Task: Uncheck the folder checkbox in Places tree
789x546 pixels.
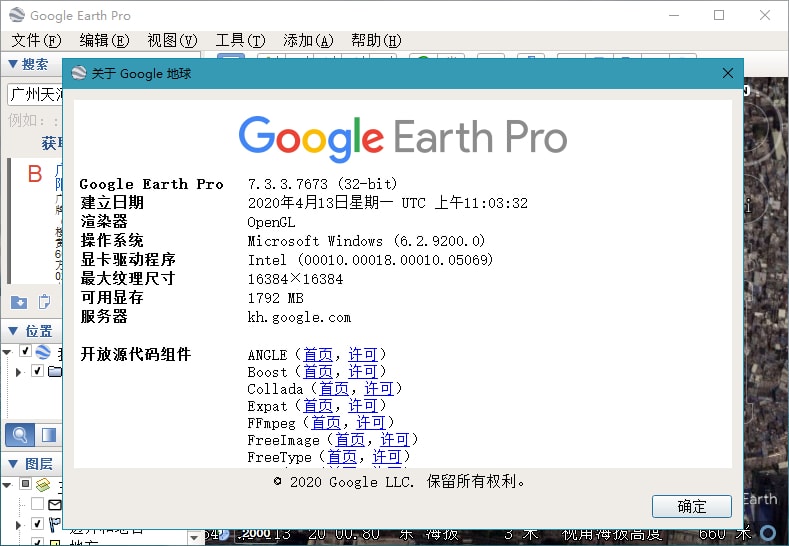Action: coord(37,371)
